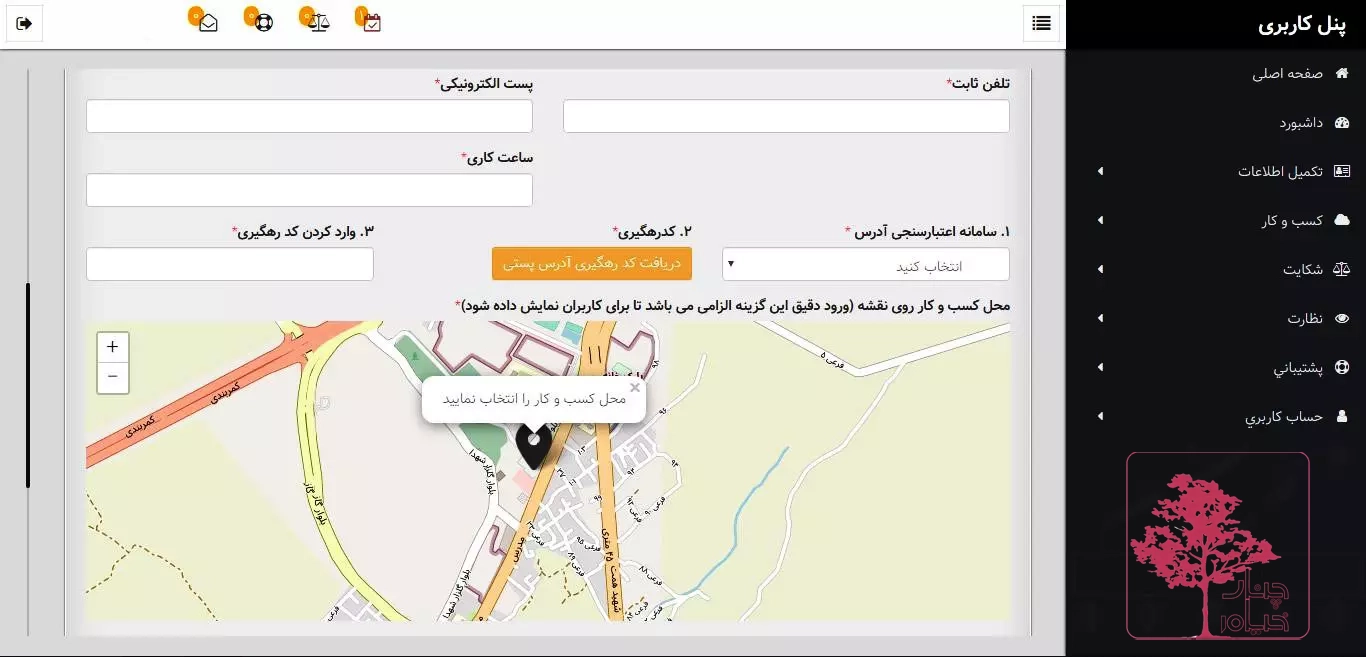
Task: Expand the شکایت menu arrow
Action: (x=1100, y=269)
